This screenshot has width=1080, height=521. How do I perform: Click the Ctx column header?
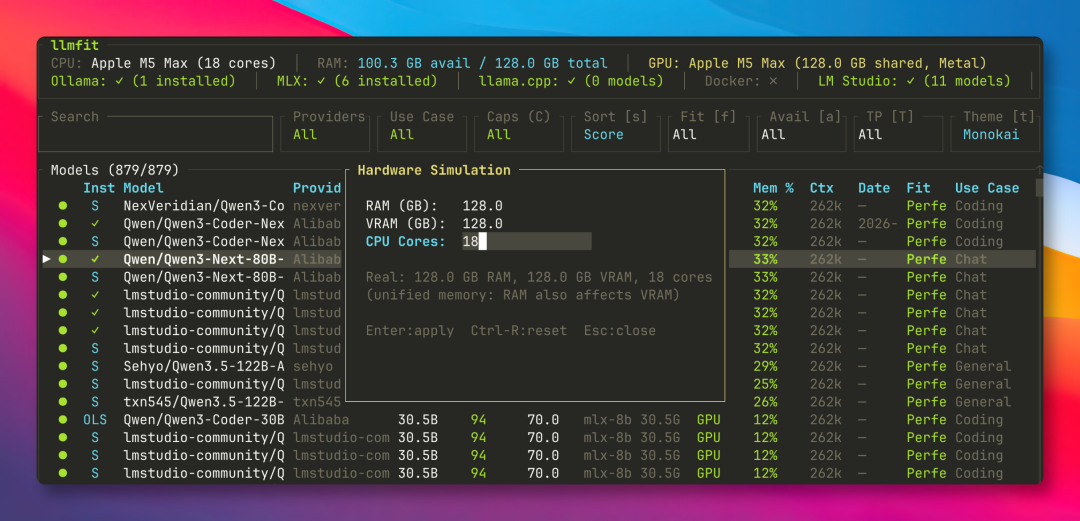pyautogui.click(x=822, y=187)
